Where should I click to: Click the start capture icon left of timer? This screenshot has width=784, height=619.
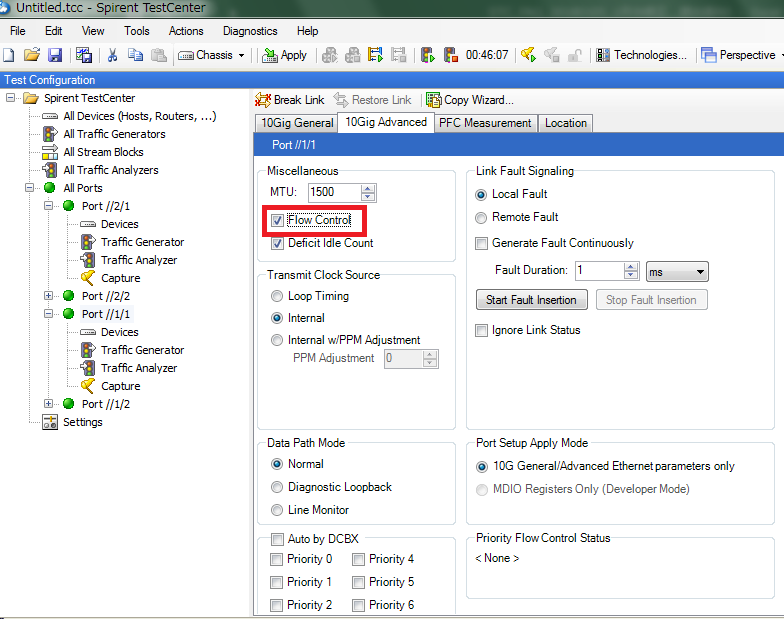(428, 54)
